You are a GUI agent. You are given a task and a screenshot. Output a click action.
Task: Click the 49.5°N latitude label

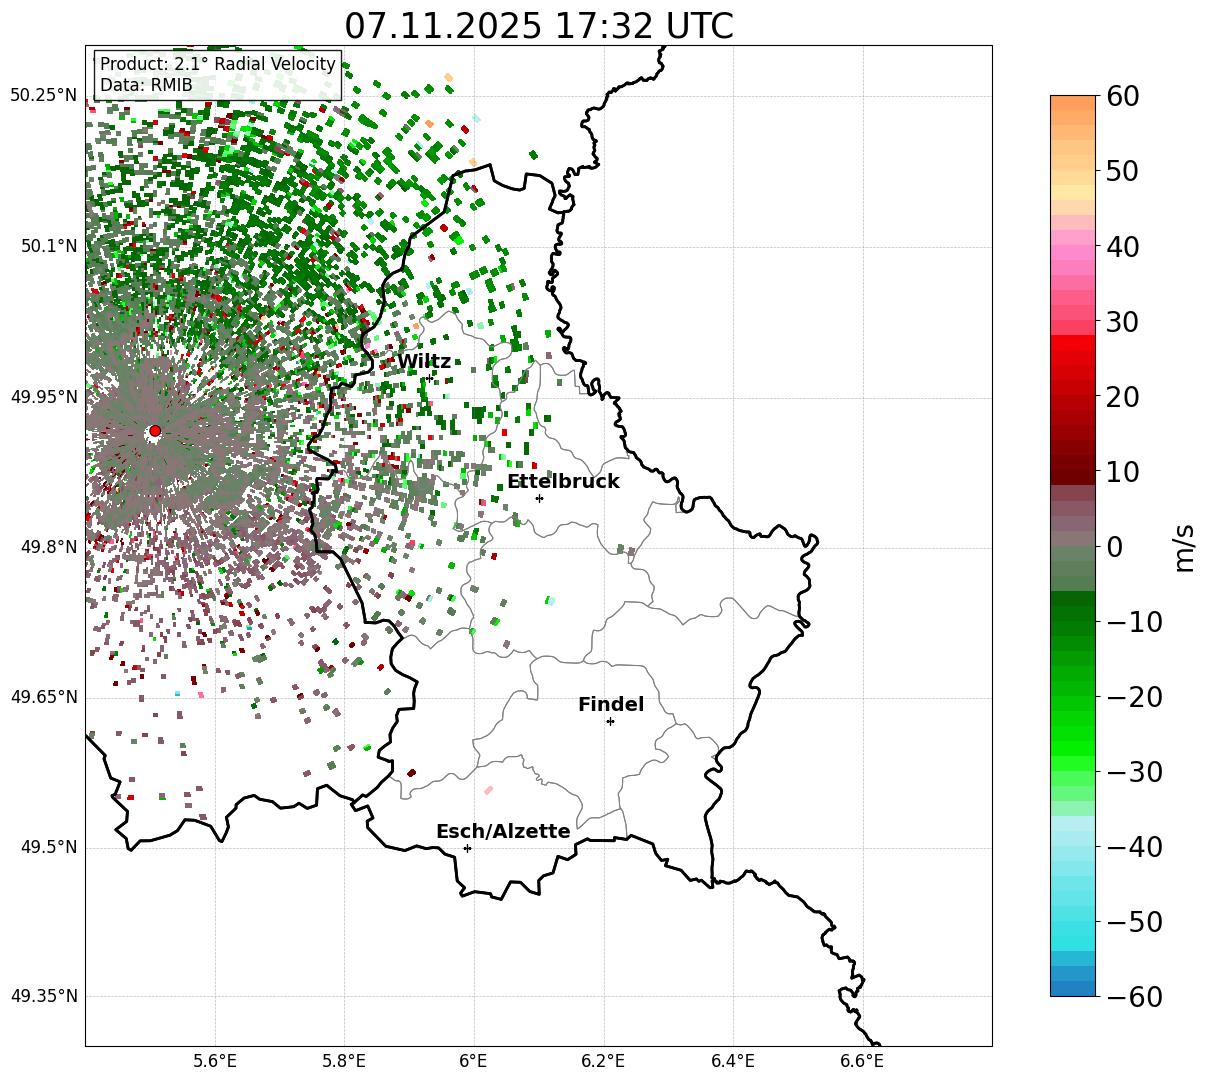tap(48, 847)
